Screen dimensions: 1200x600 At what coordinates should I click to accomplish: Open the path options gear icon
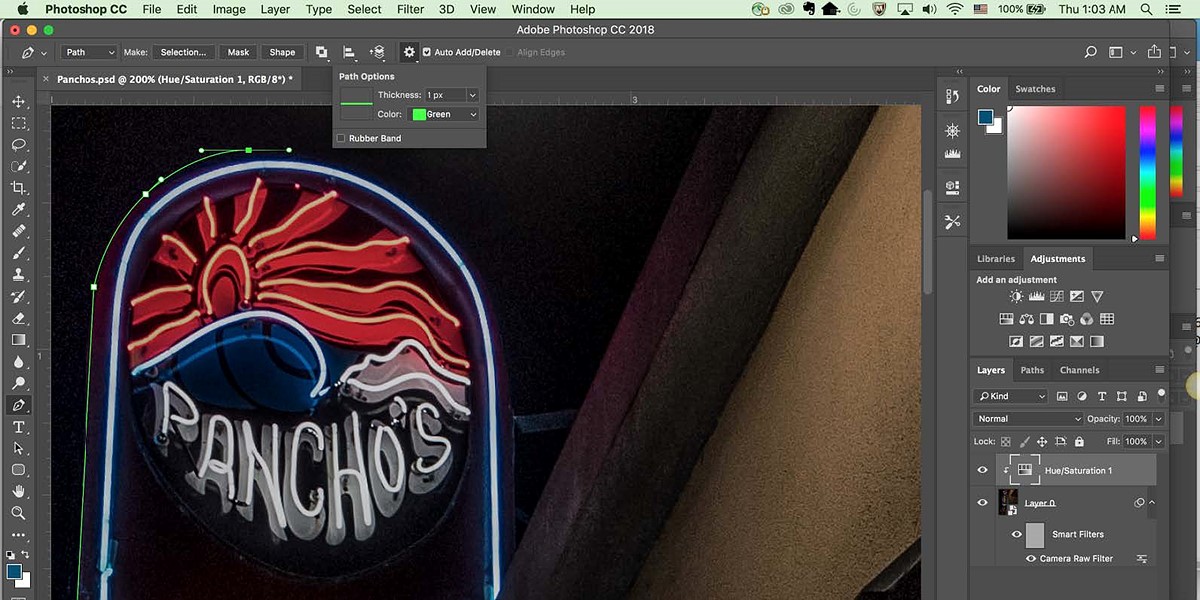point(409,52)
